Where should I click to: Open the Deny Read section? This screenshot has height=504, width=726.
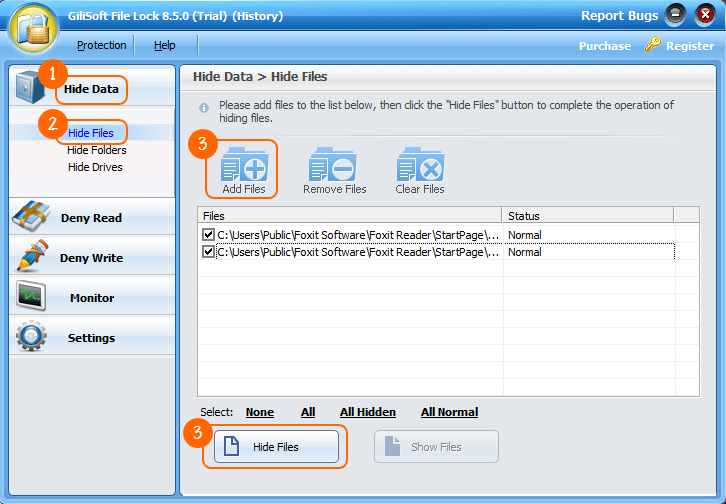pos(91,218)
